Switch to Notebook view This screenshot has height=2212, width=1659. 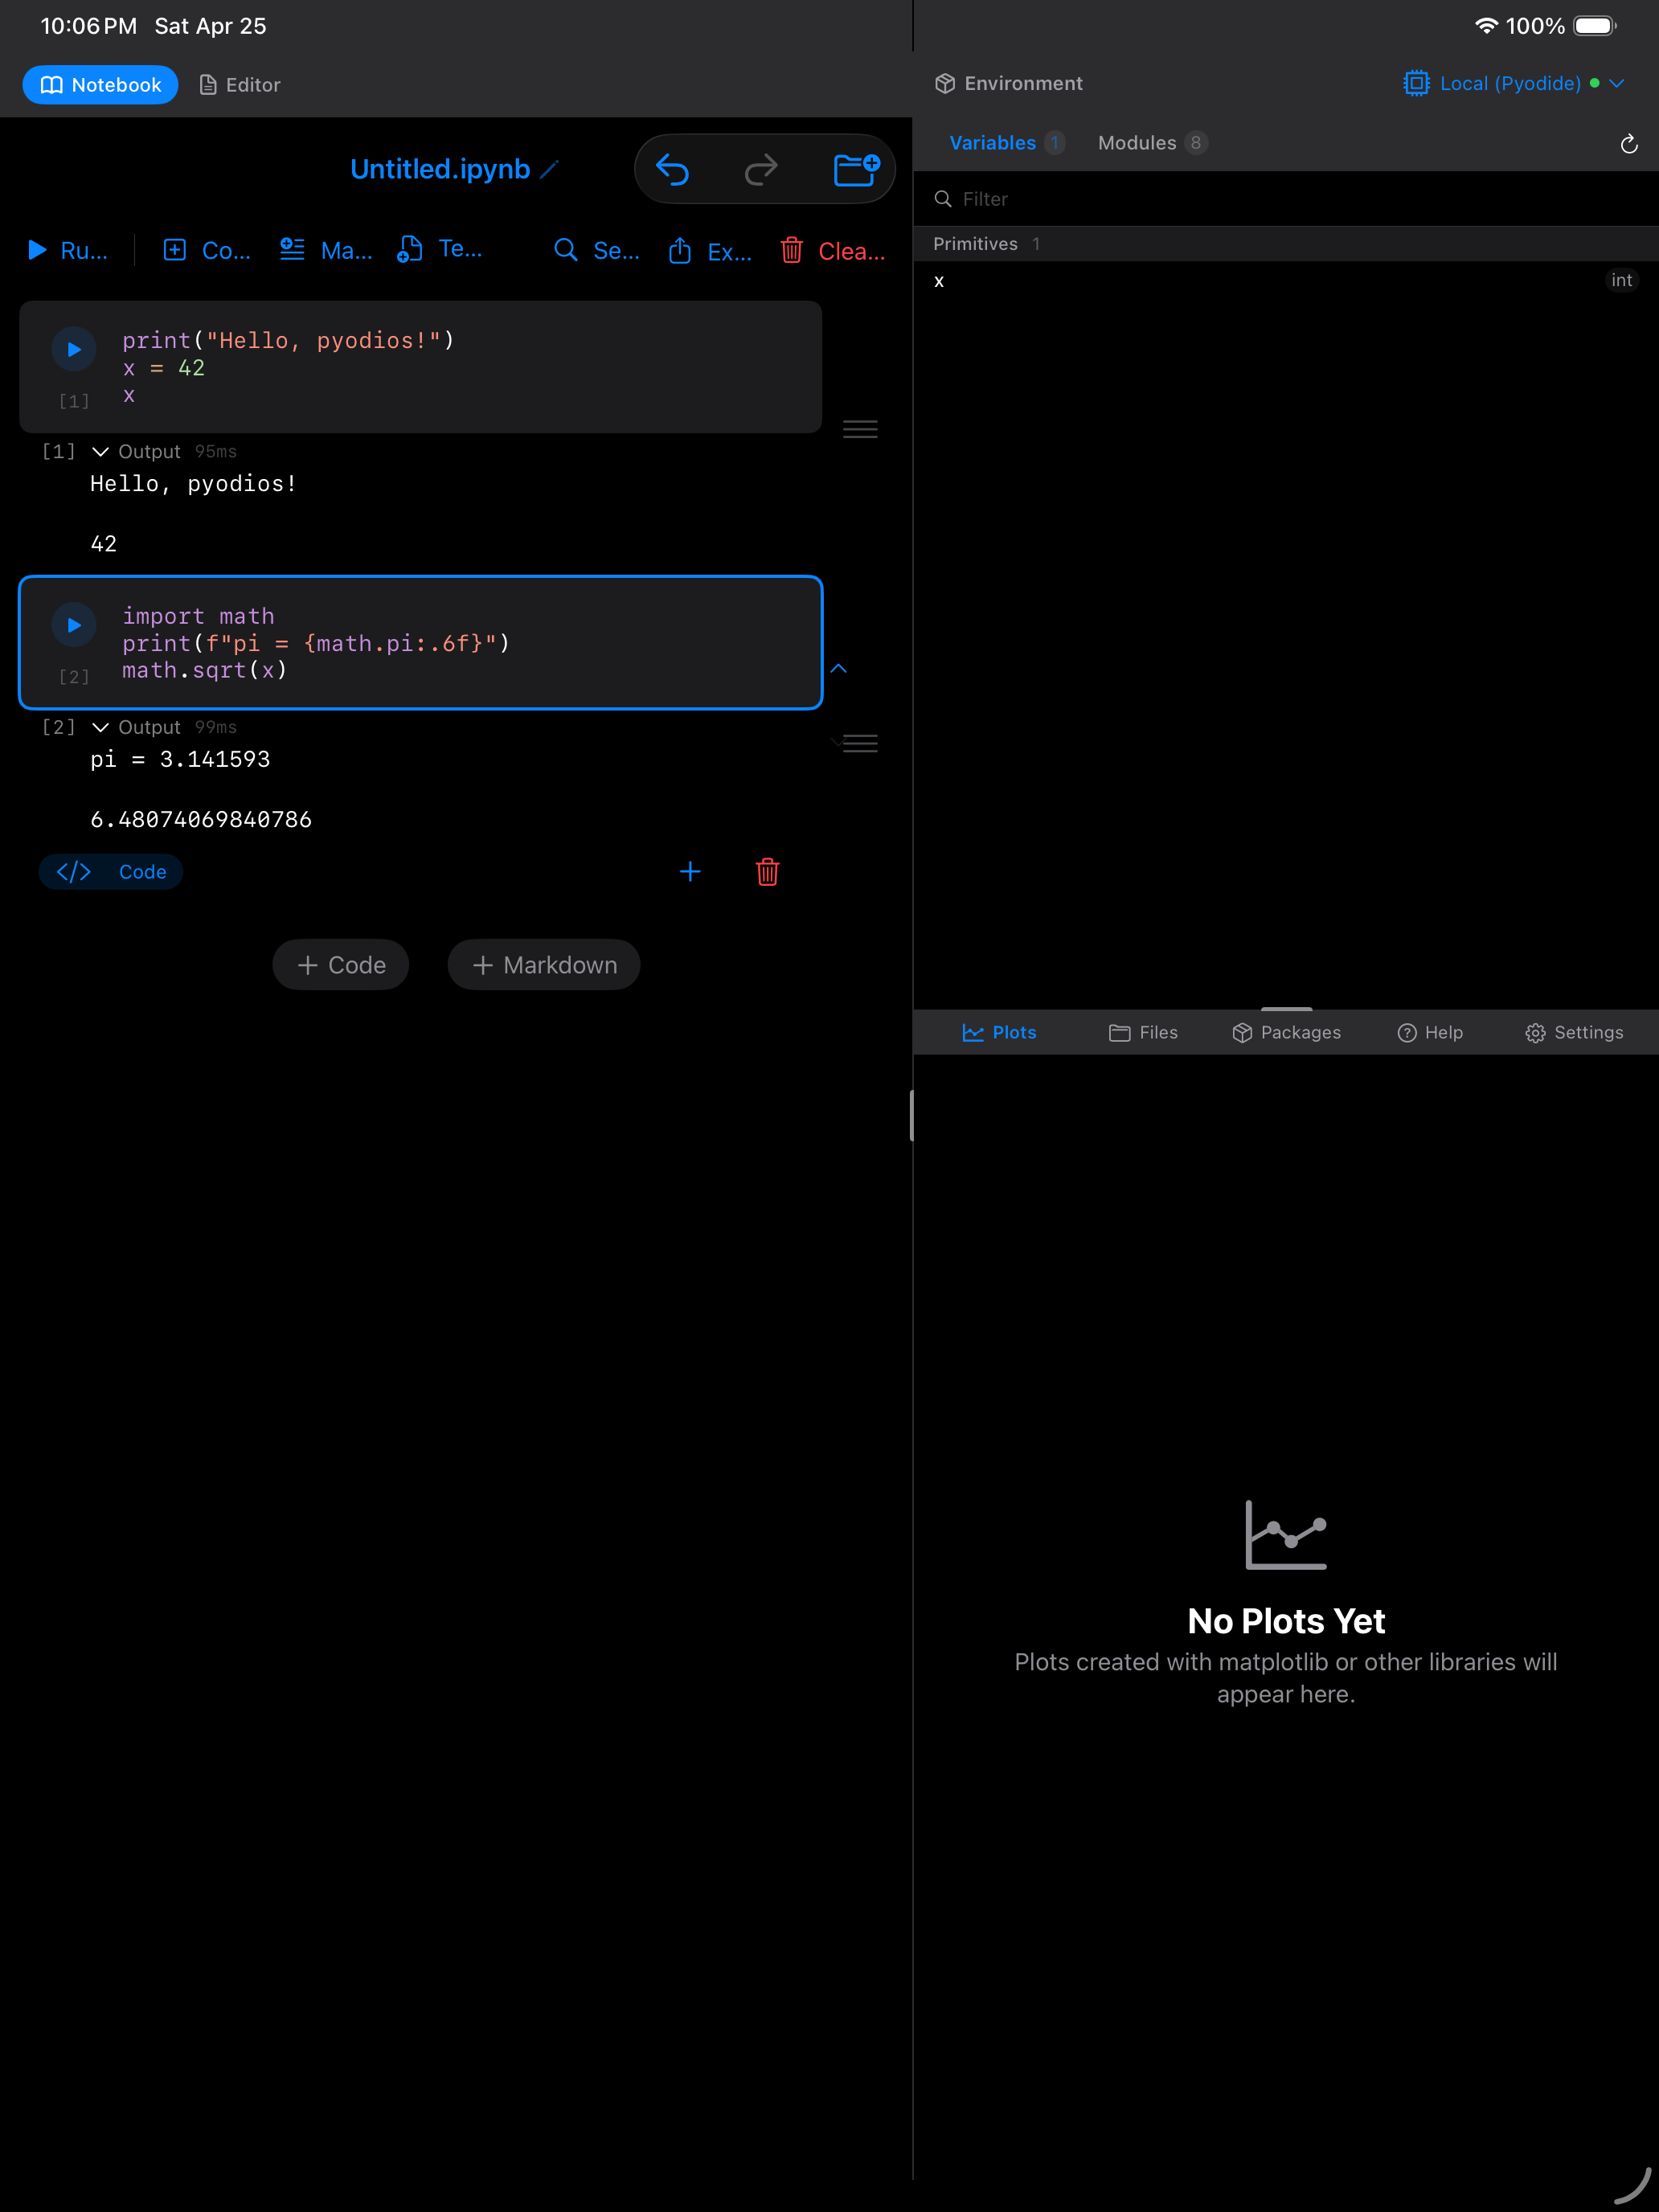point(100,85)
